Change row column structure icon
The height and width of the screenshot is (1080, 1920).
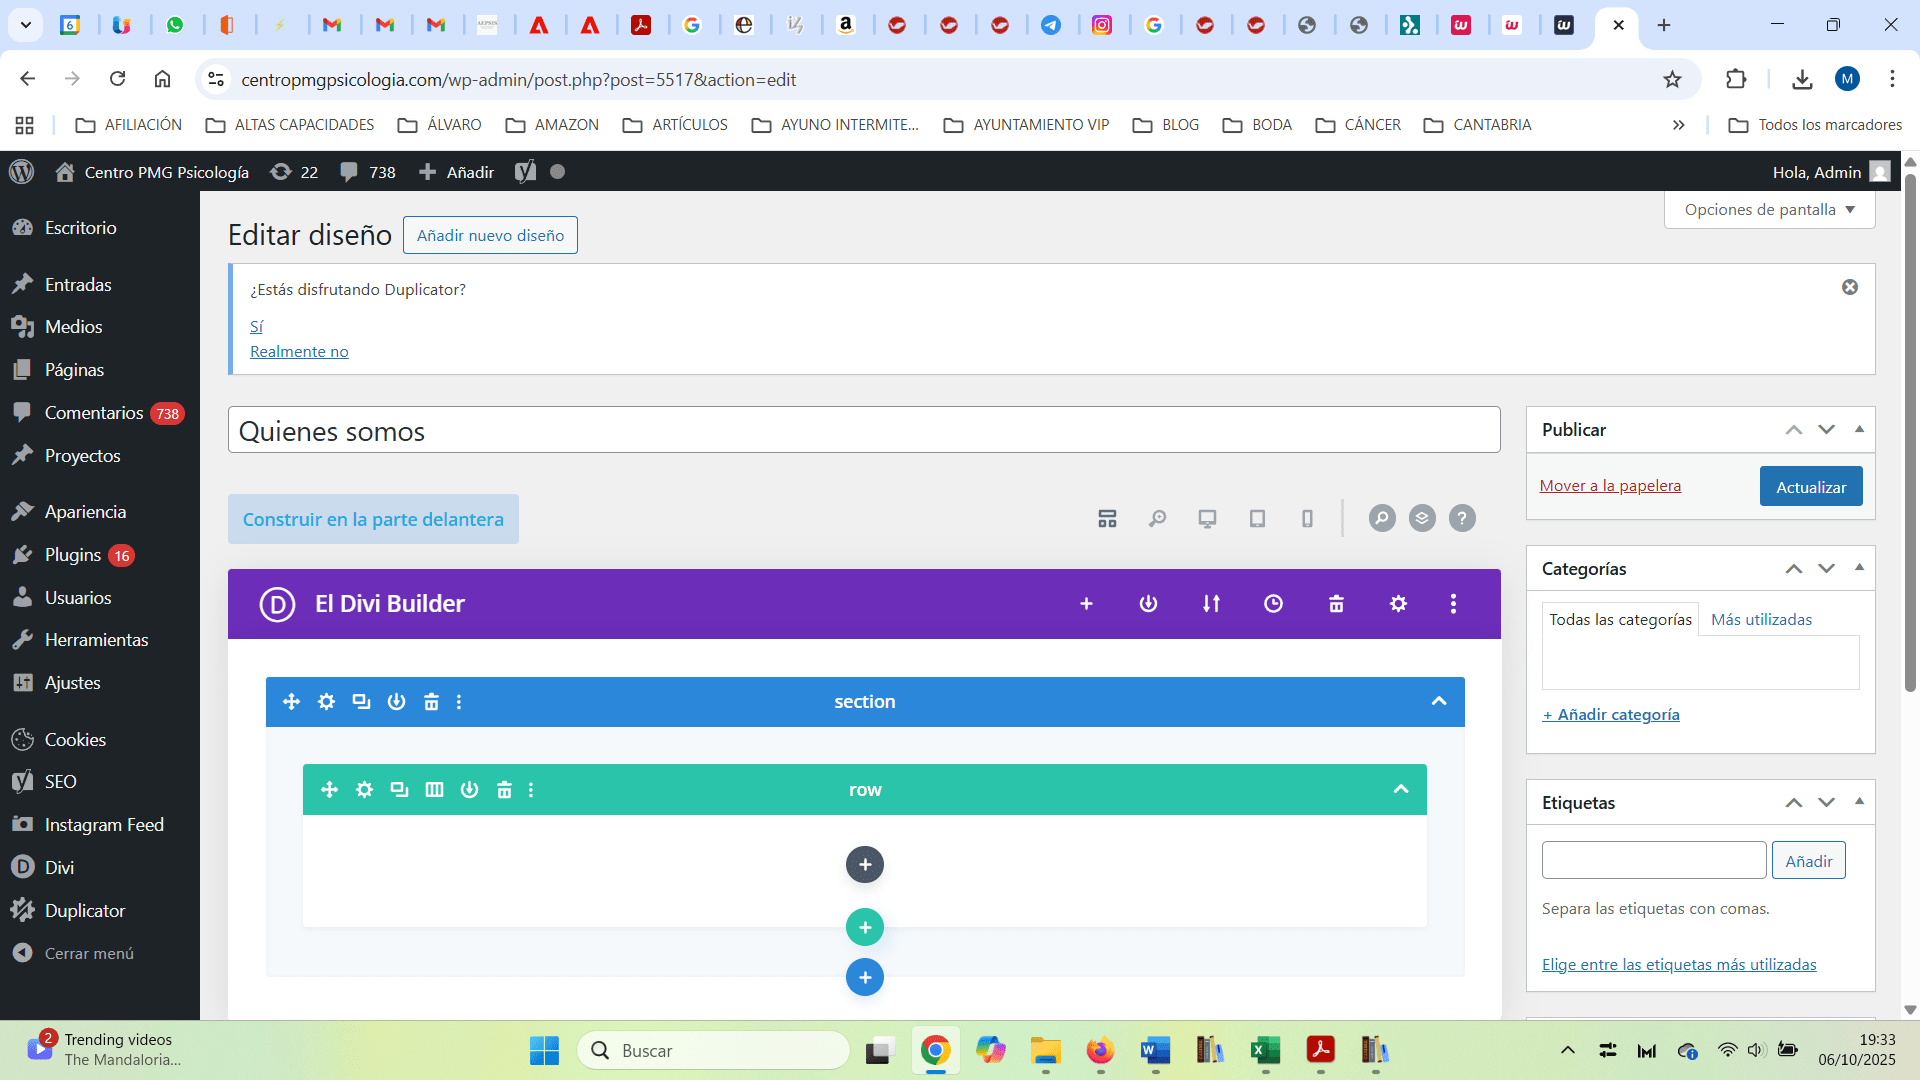[434, 790]
